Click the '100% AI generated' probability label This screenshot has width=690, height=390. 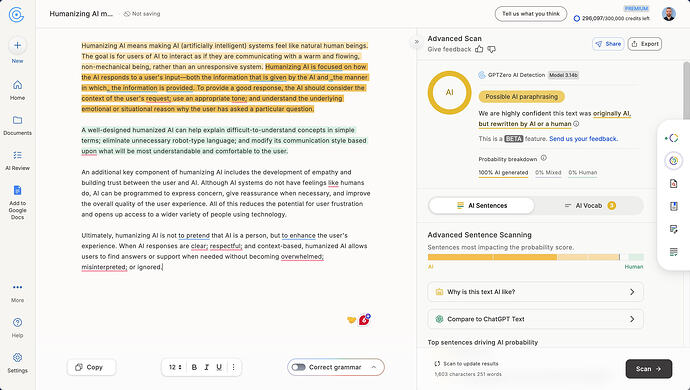[503, 173]
